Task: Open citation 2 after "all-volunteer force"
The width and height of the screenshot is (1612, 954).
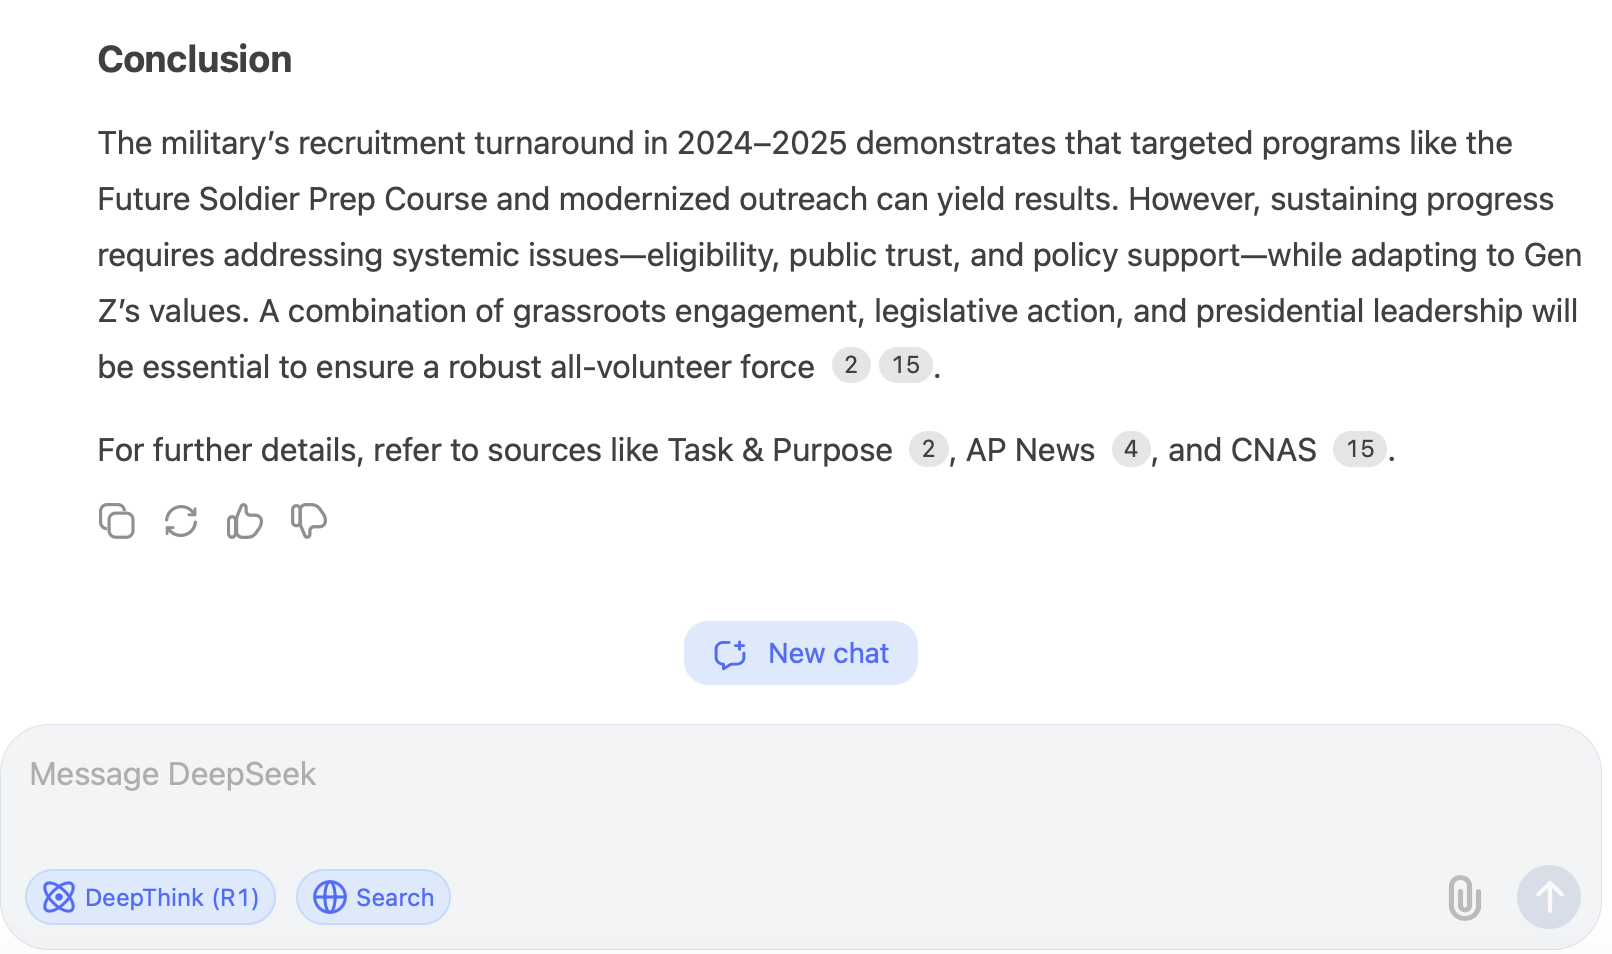Action: coord(851,365)
